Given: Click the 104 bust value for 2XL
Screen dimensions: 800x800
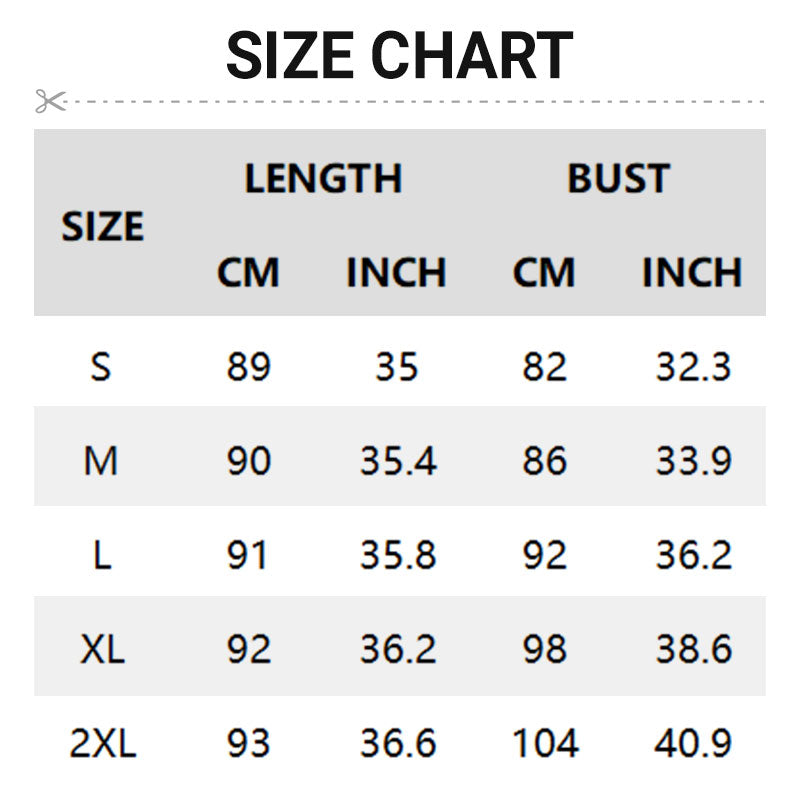Looking at the screenshot, I should pyautogui.click(x=544, y=744).
